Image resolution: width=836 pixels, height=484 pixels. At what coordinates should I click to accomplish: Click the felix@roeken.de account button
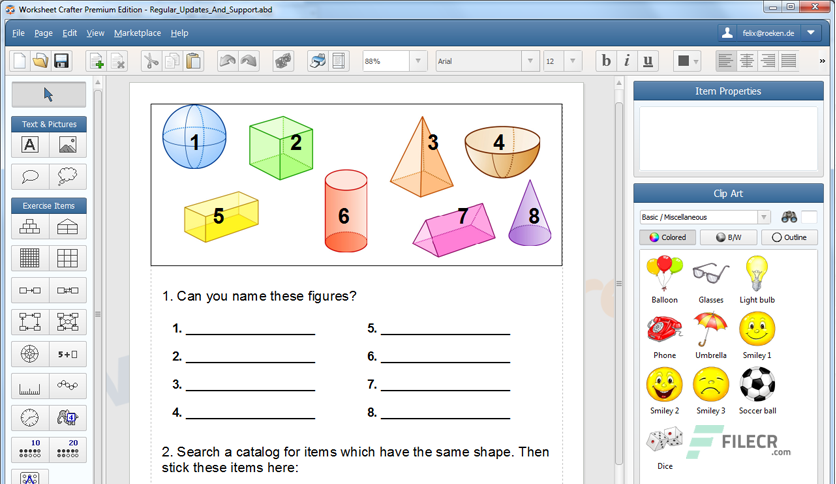tap(759, 33)
